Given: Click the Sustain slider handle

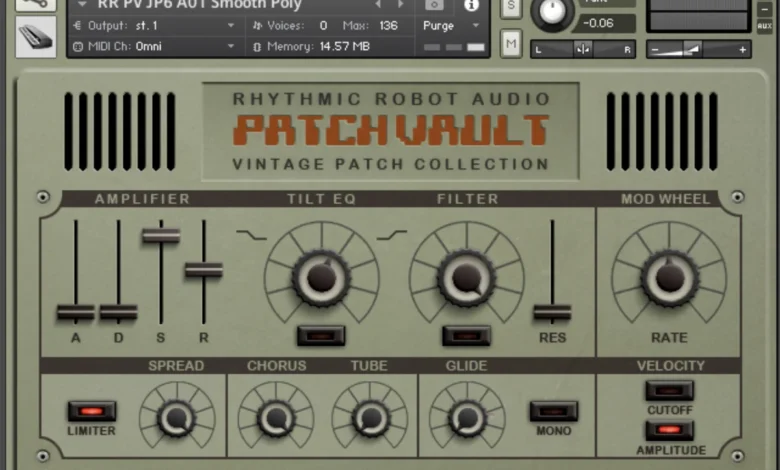Looking at the screenshot, I should 160,236.
